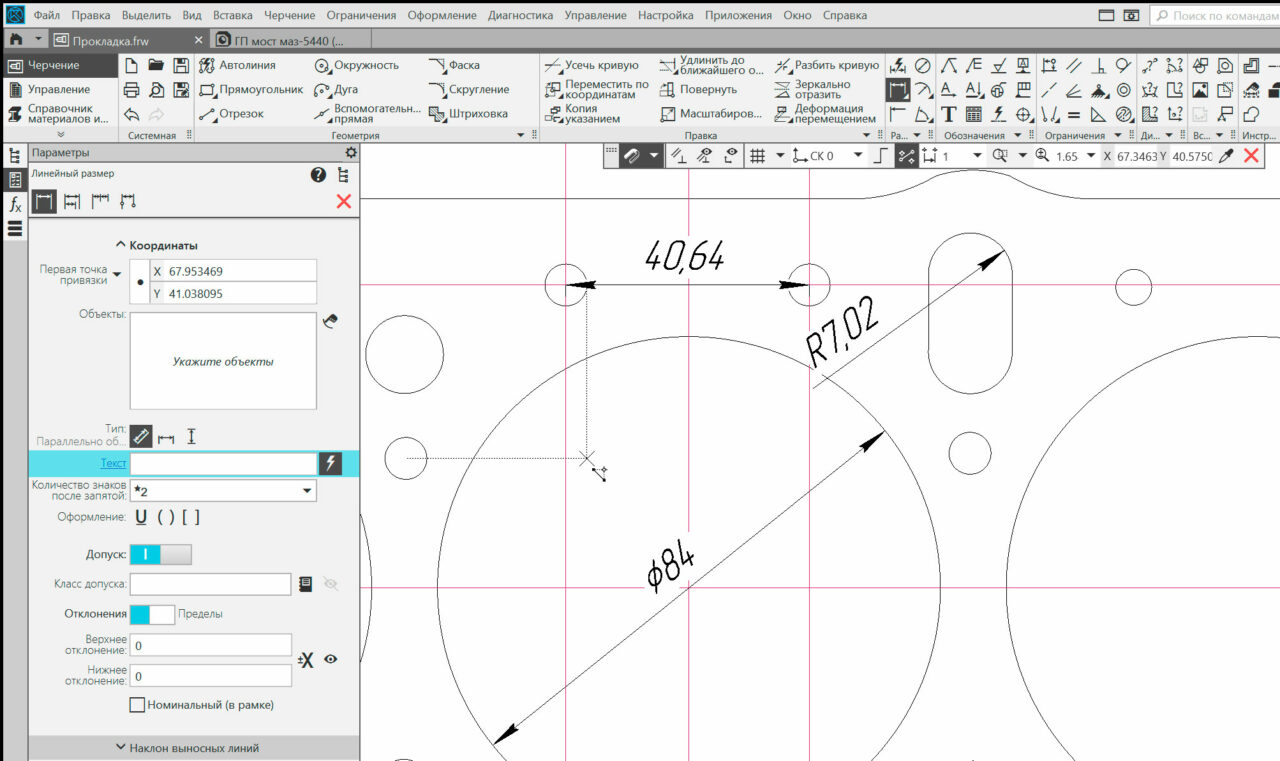Open the decimal places count dropdown
The image size is (1280, 761).
tap(306, 491)
